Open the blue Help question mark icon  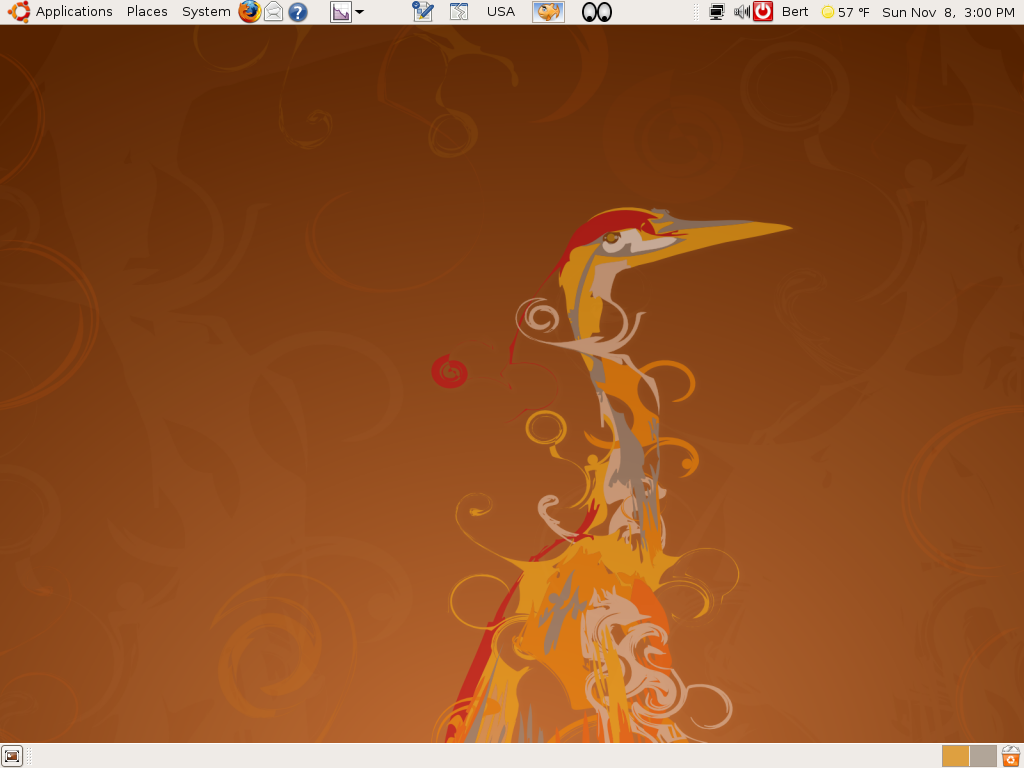coord(297,12)
